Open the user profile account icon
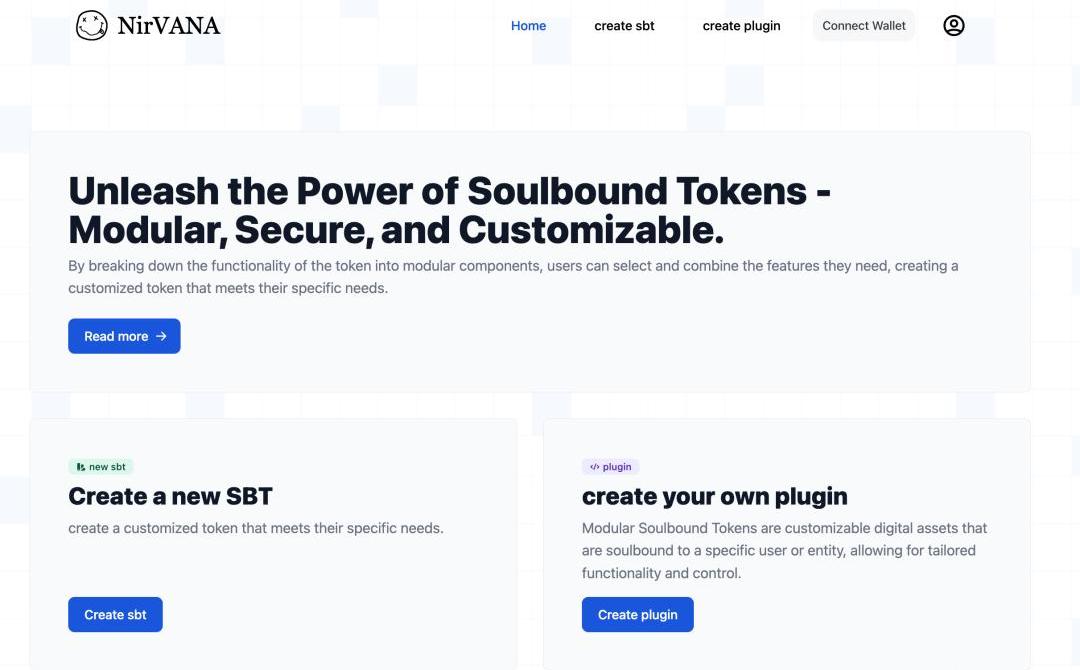This screenshot has width=1080, height=670. (x=953, y=25)
